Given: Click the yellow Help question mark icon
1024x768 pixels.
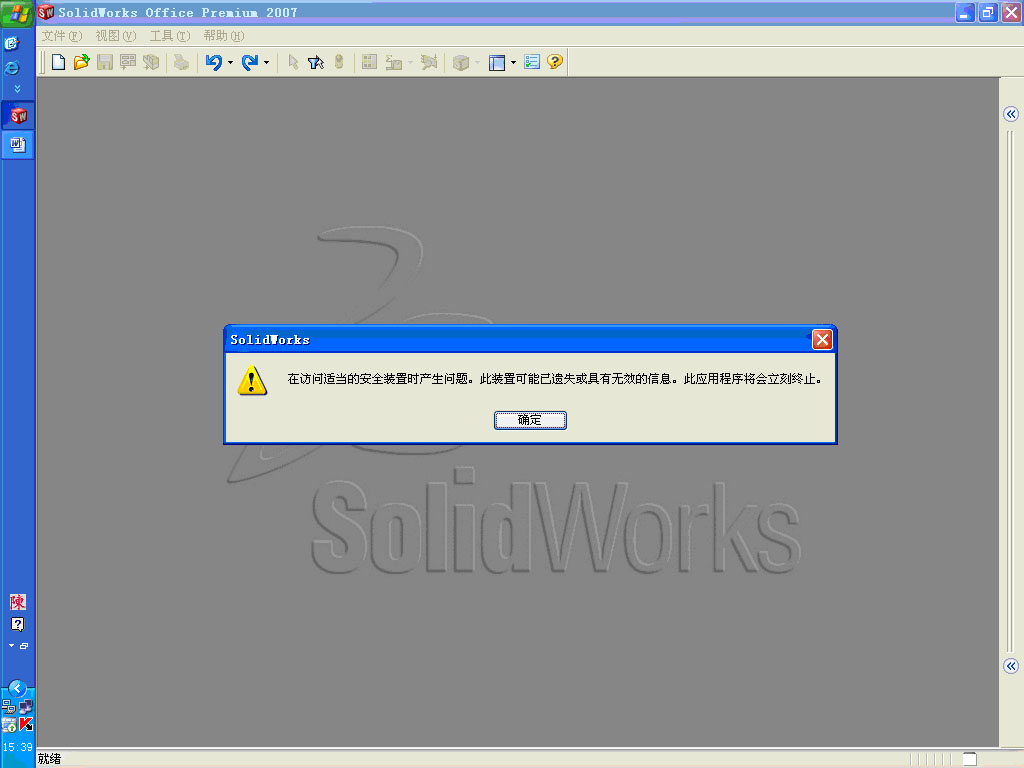Looking at the screenshot, I should 555,62.
